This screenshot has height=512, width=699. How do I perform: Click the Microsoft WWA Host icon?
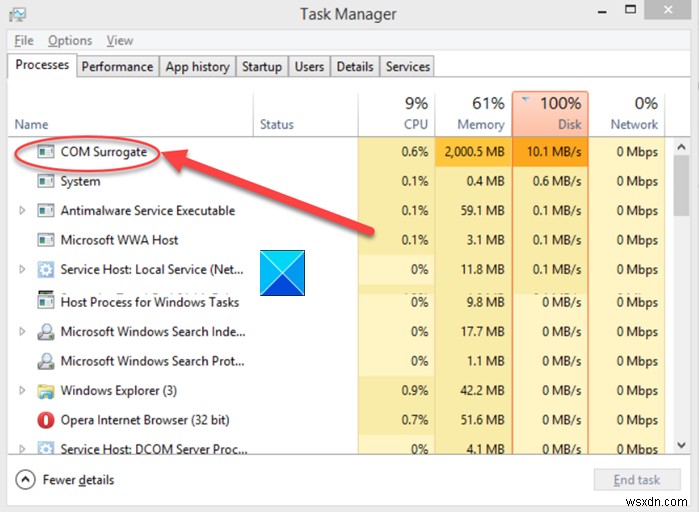pos(45,240)
